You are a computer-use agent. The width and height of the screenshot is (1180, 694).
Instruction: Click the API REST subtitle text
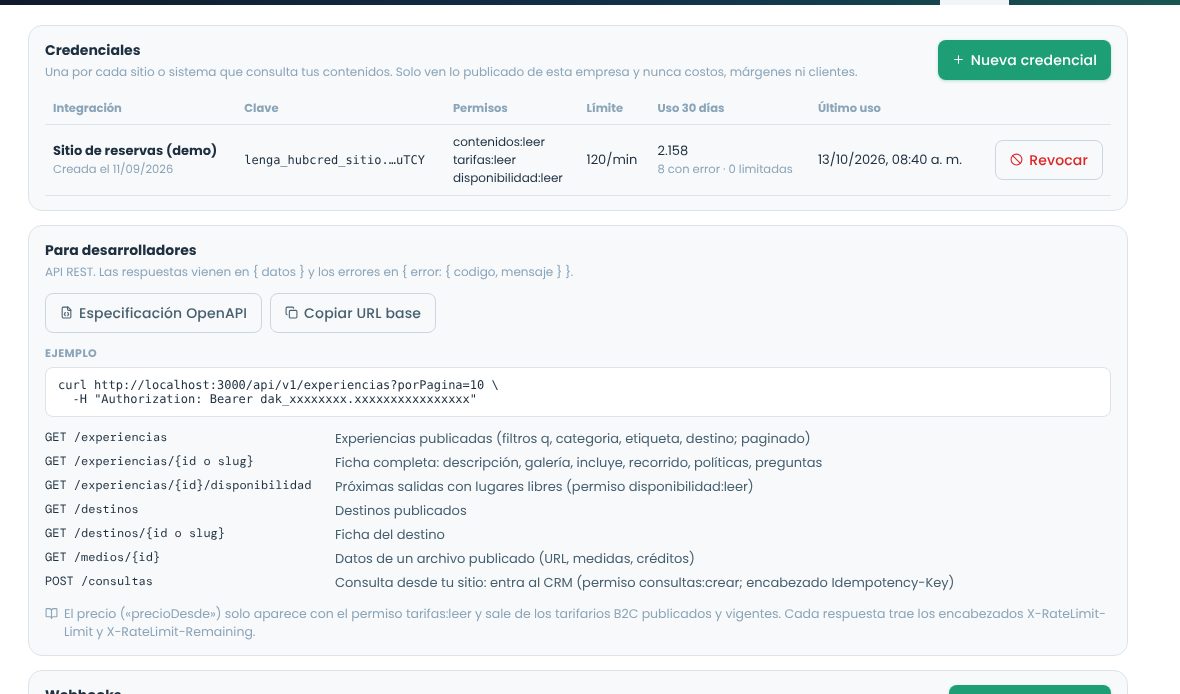point(309,272)
